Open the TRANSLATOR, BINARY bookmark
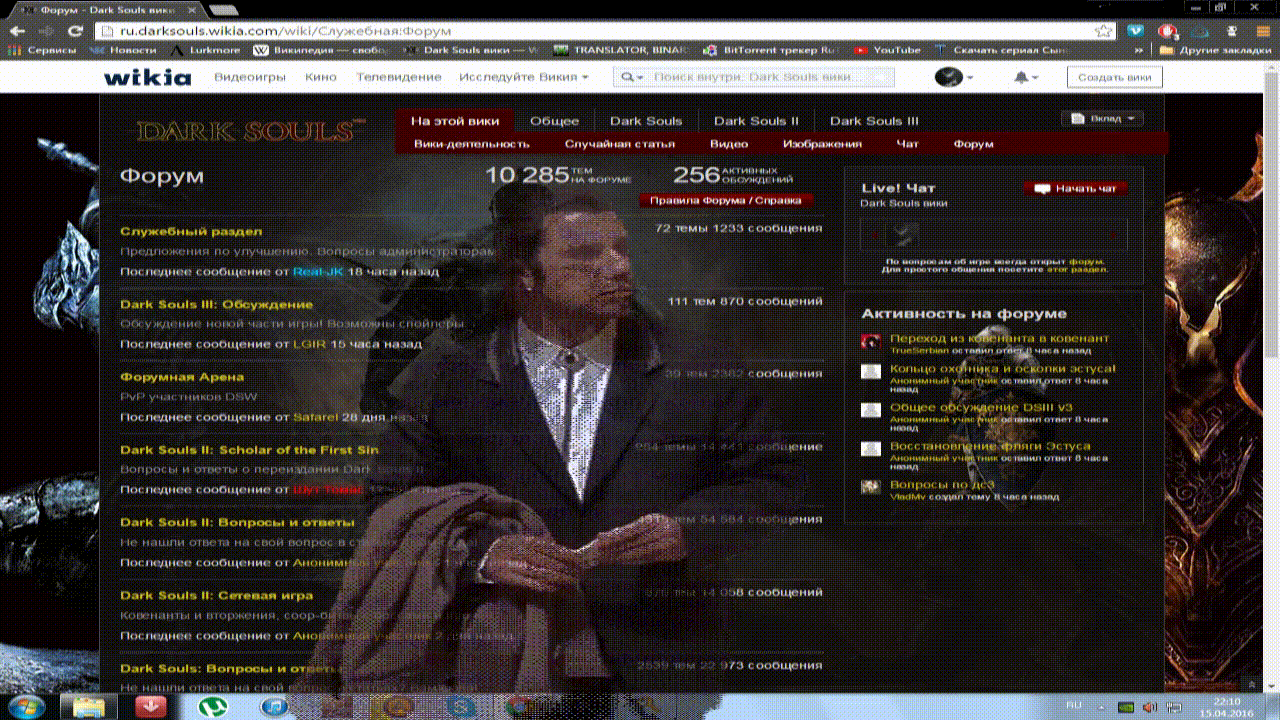This screenshot has height=720, width=1280. [621, 50]
